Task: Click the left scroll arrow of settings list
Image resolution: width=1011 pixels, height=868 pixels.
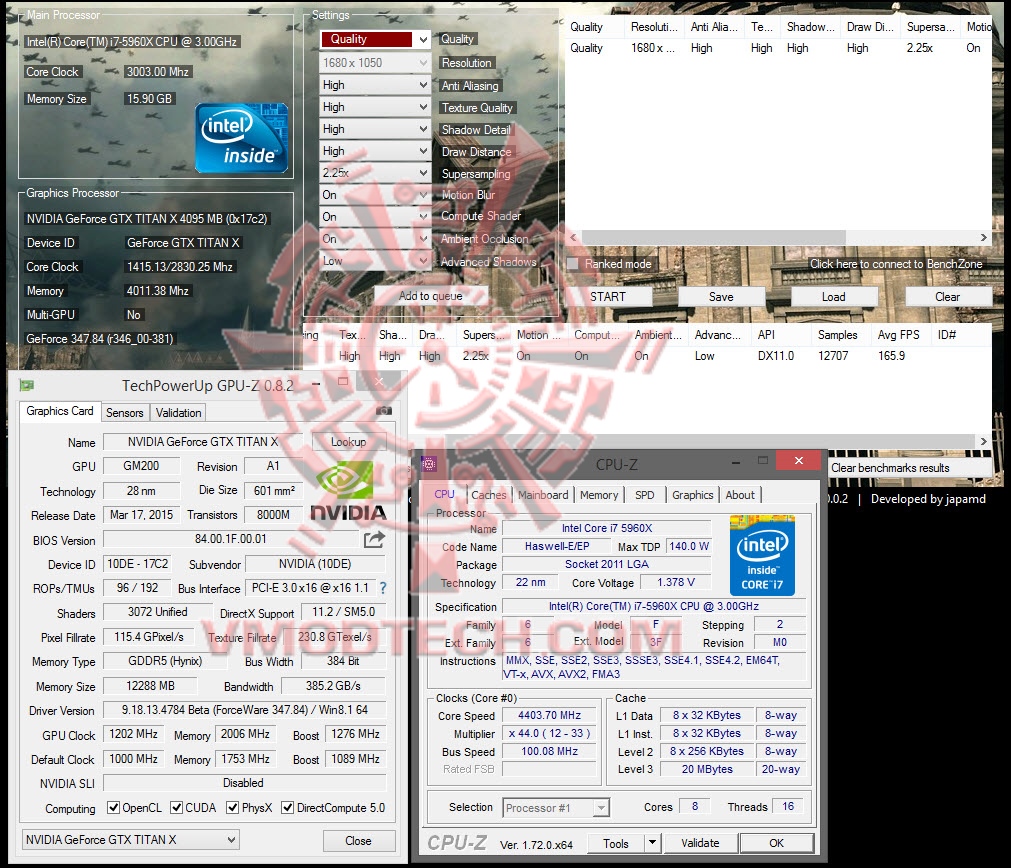Action: coord(573,237)
